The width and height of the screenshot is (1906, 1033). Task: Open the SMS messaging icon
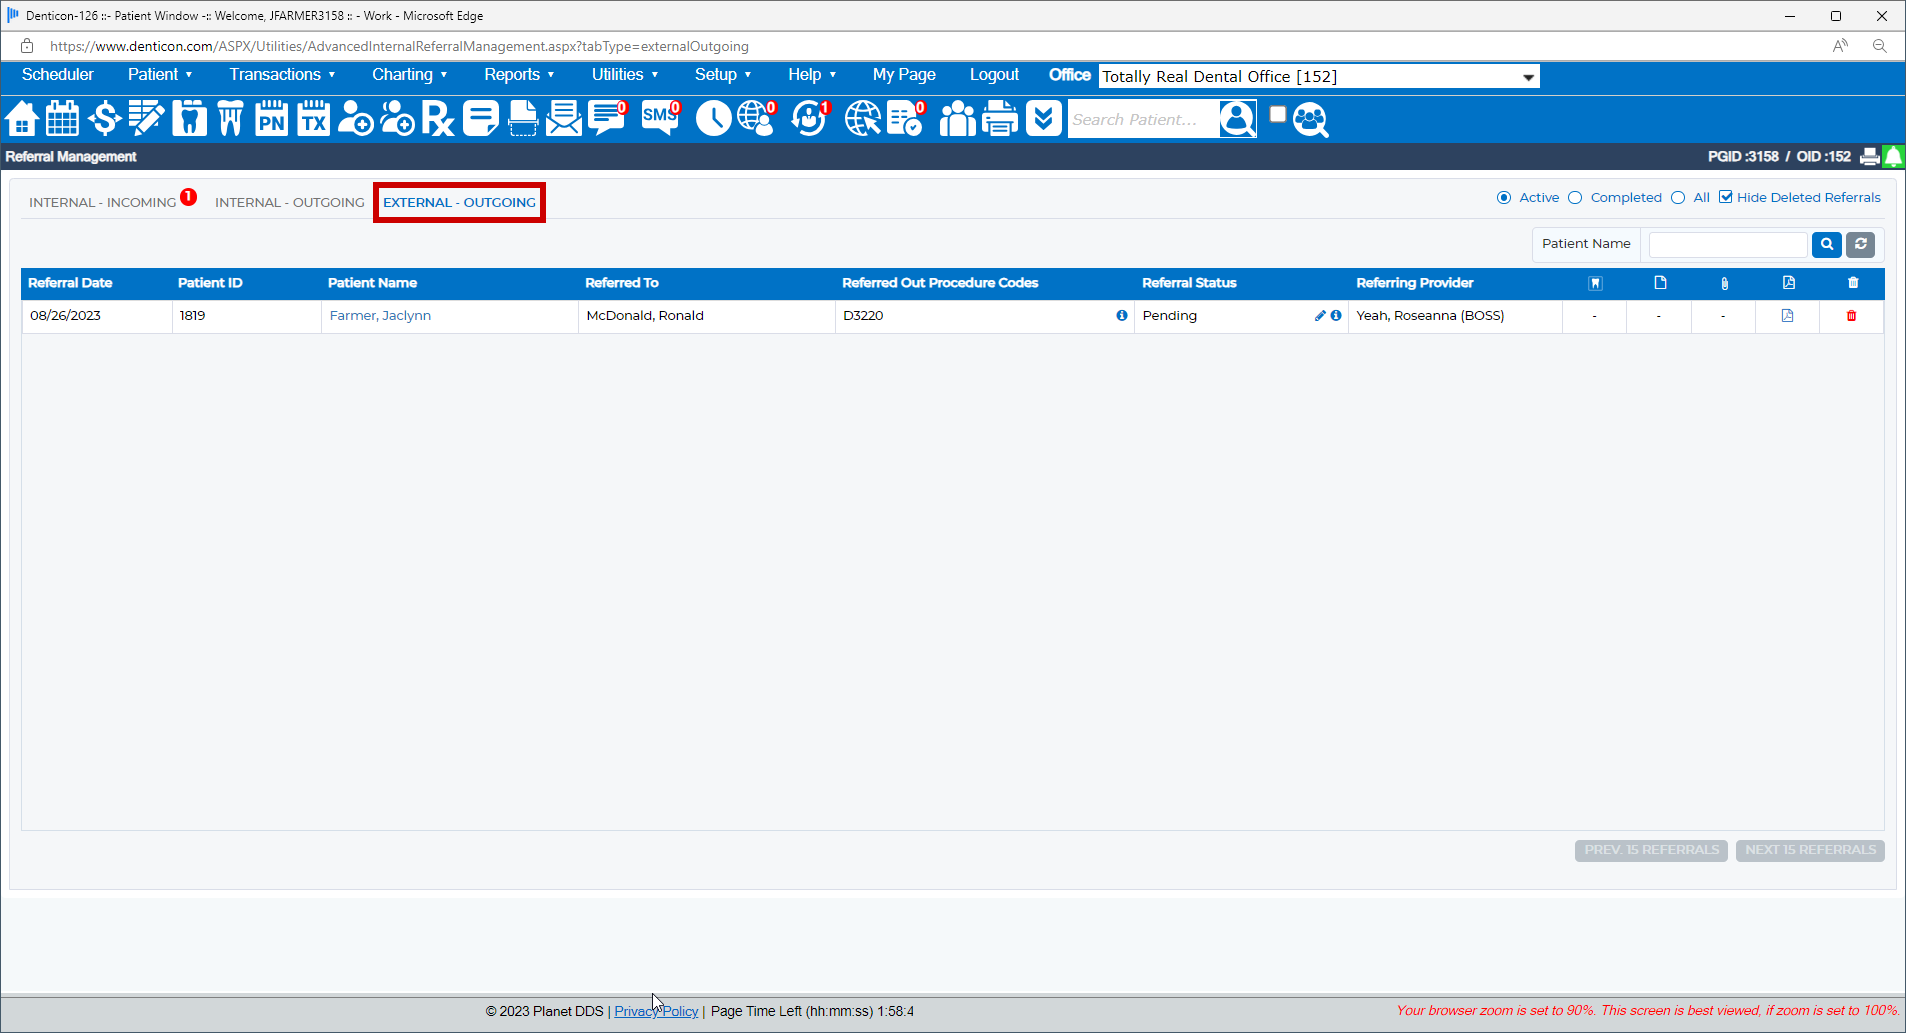[x=660, y=118]
